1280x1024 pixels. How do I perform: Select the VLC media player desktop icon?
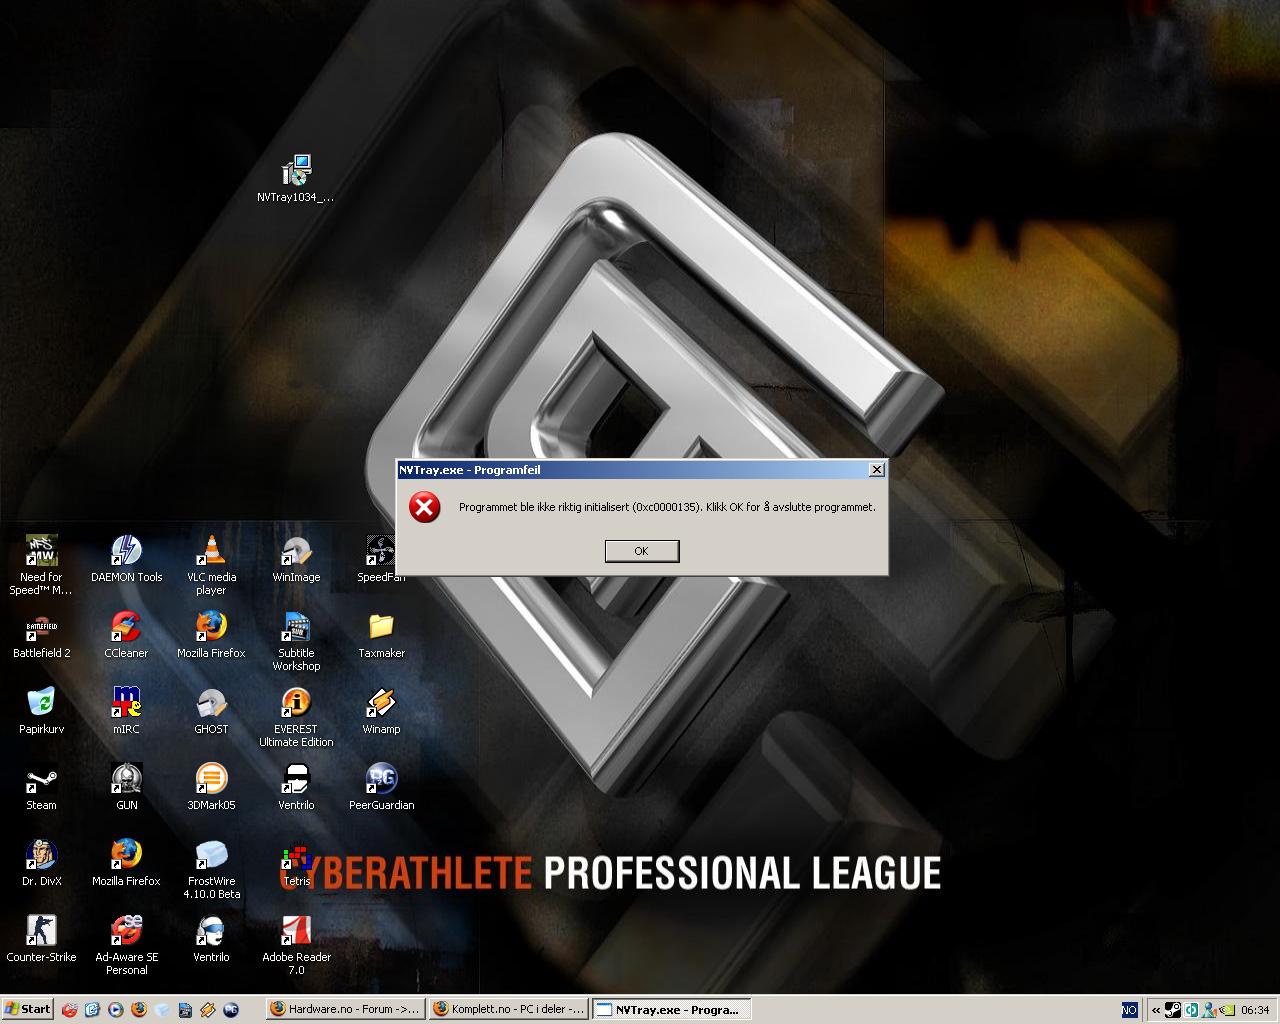point(211,565)
